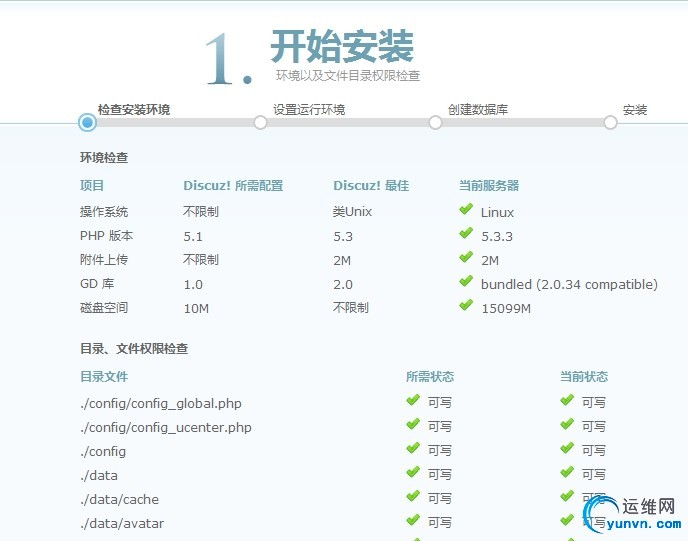Click the 目录、文件权限检查 section title

(x=134, y=349)
